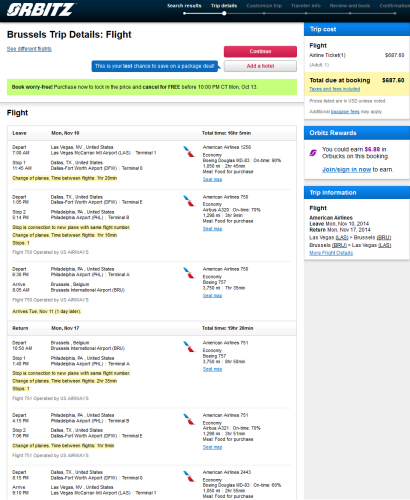
Task: Open Seat map for Brussels departure flight 751
Action: point(212,369)
